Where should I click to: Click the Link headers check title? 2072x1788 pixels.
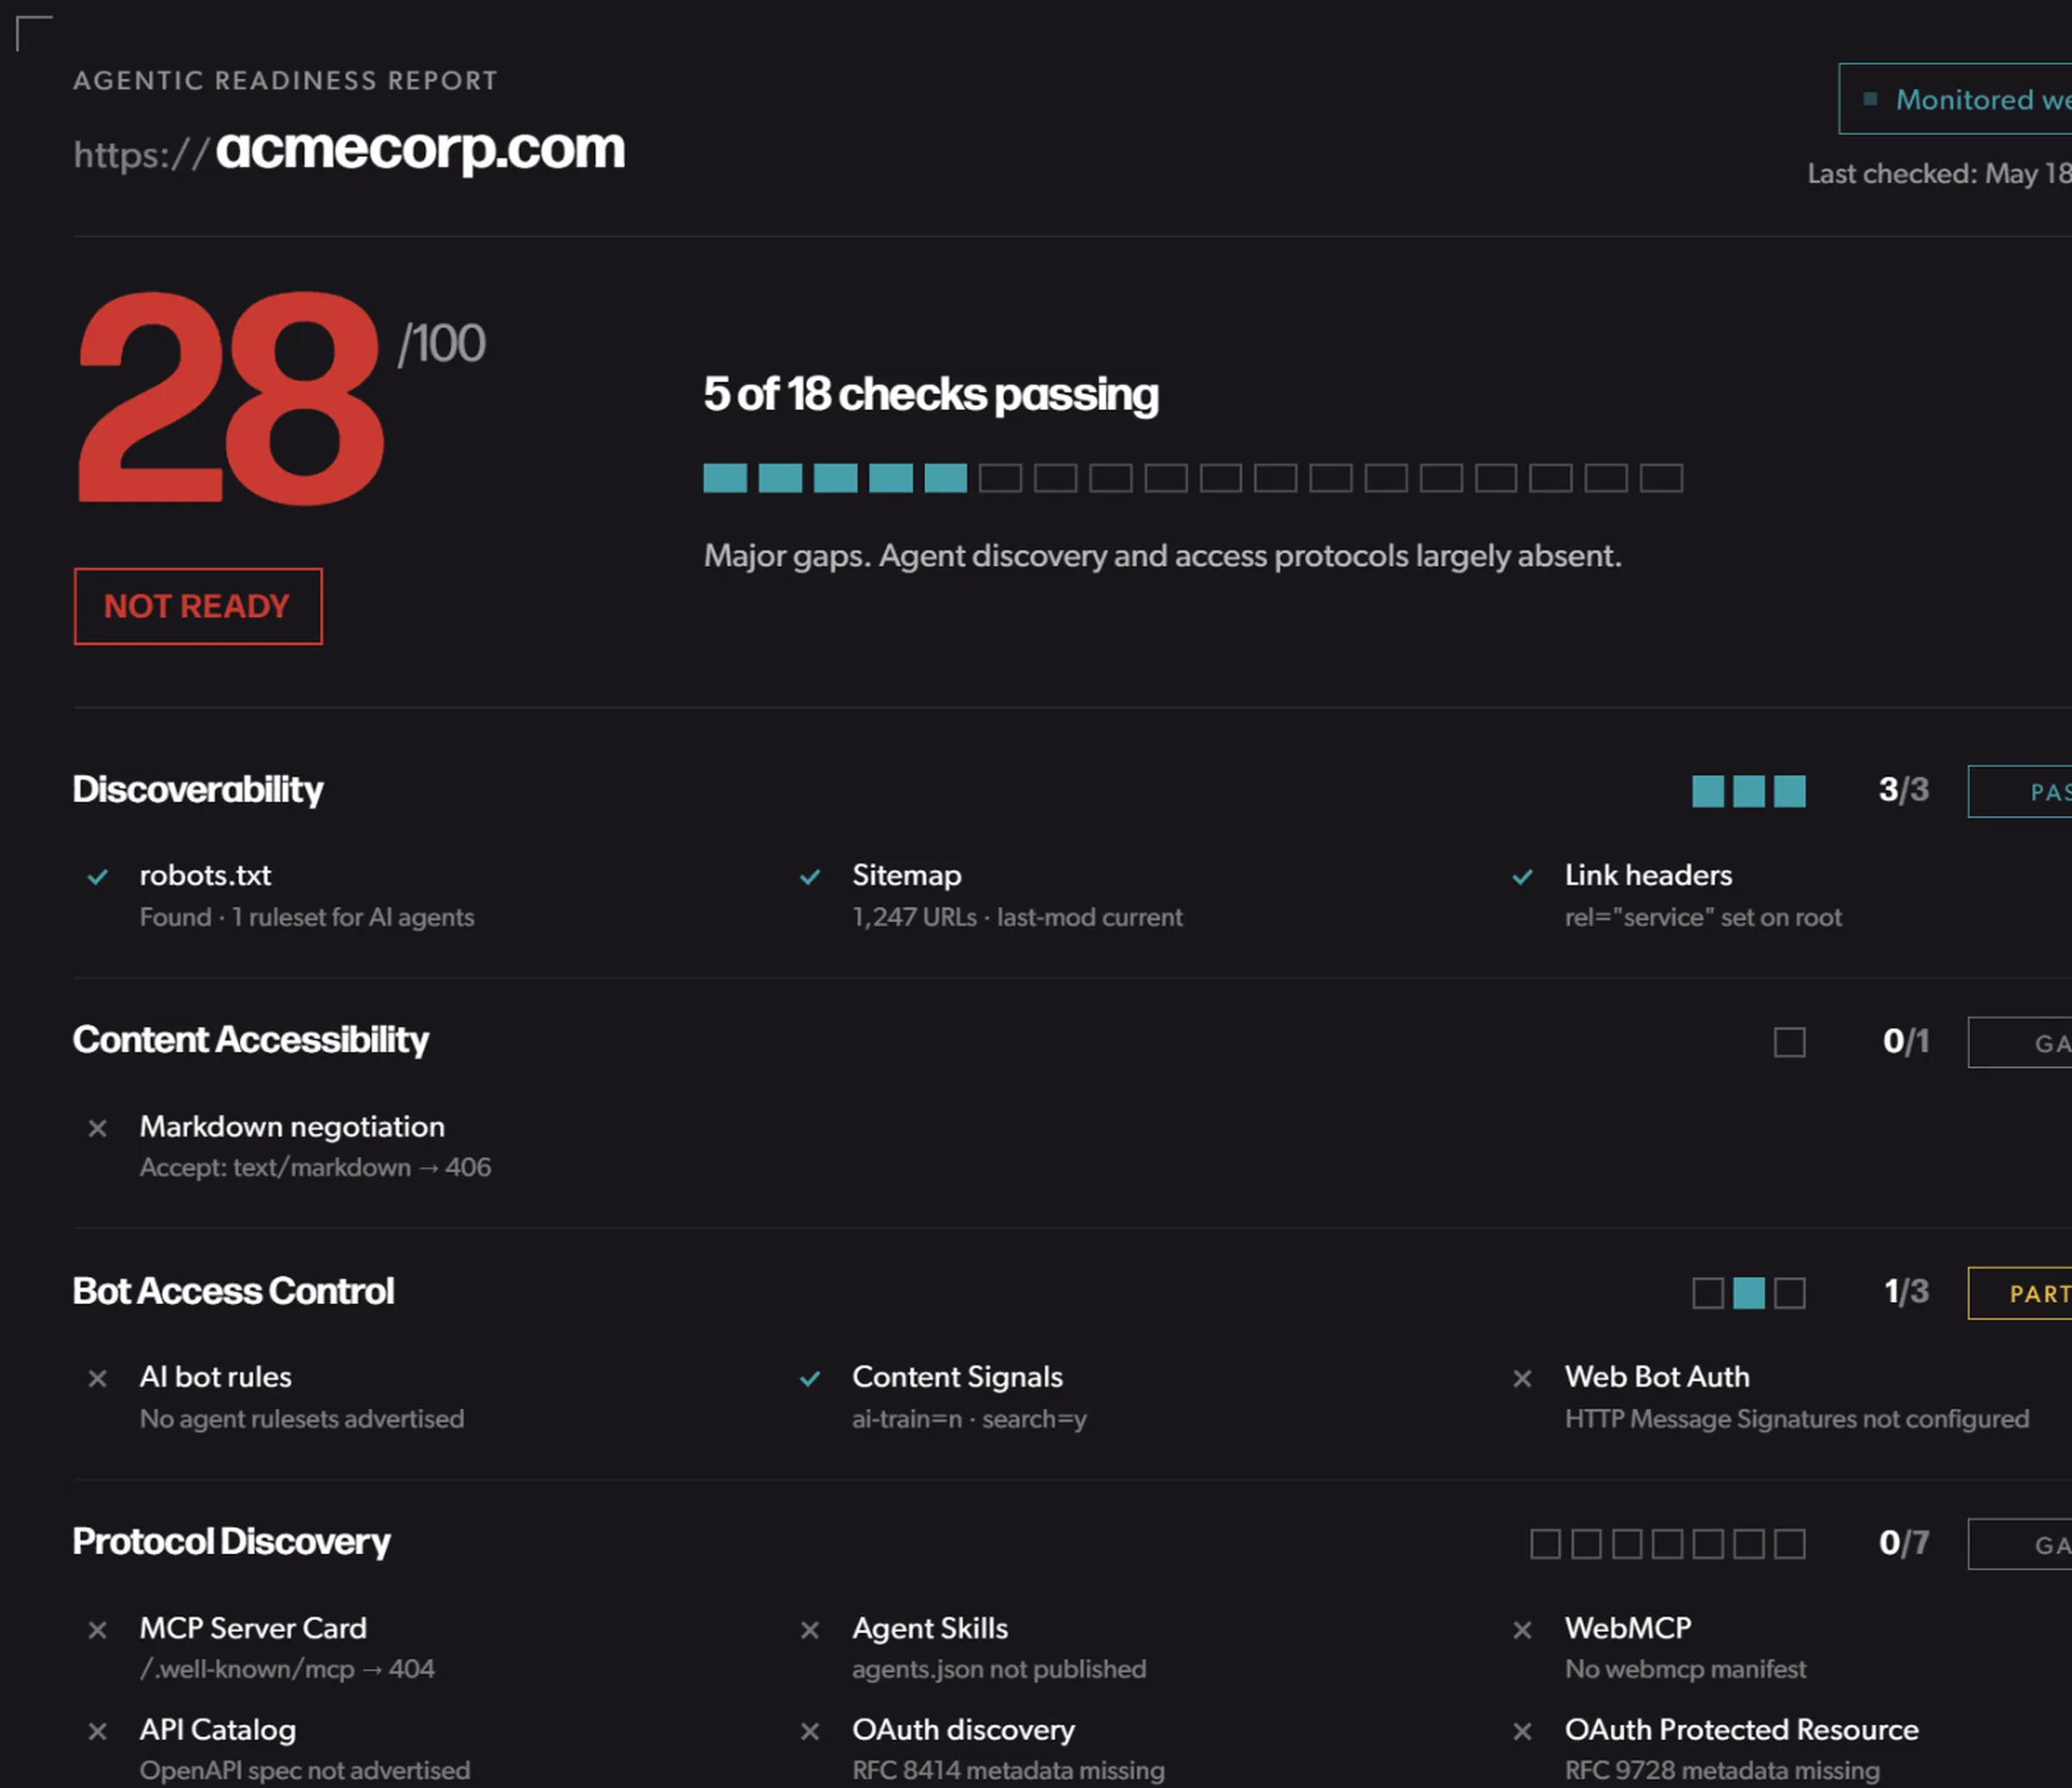tap(1648, 875)
